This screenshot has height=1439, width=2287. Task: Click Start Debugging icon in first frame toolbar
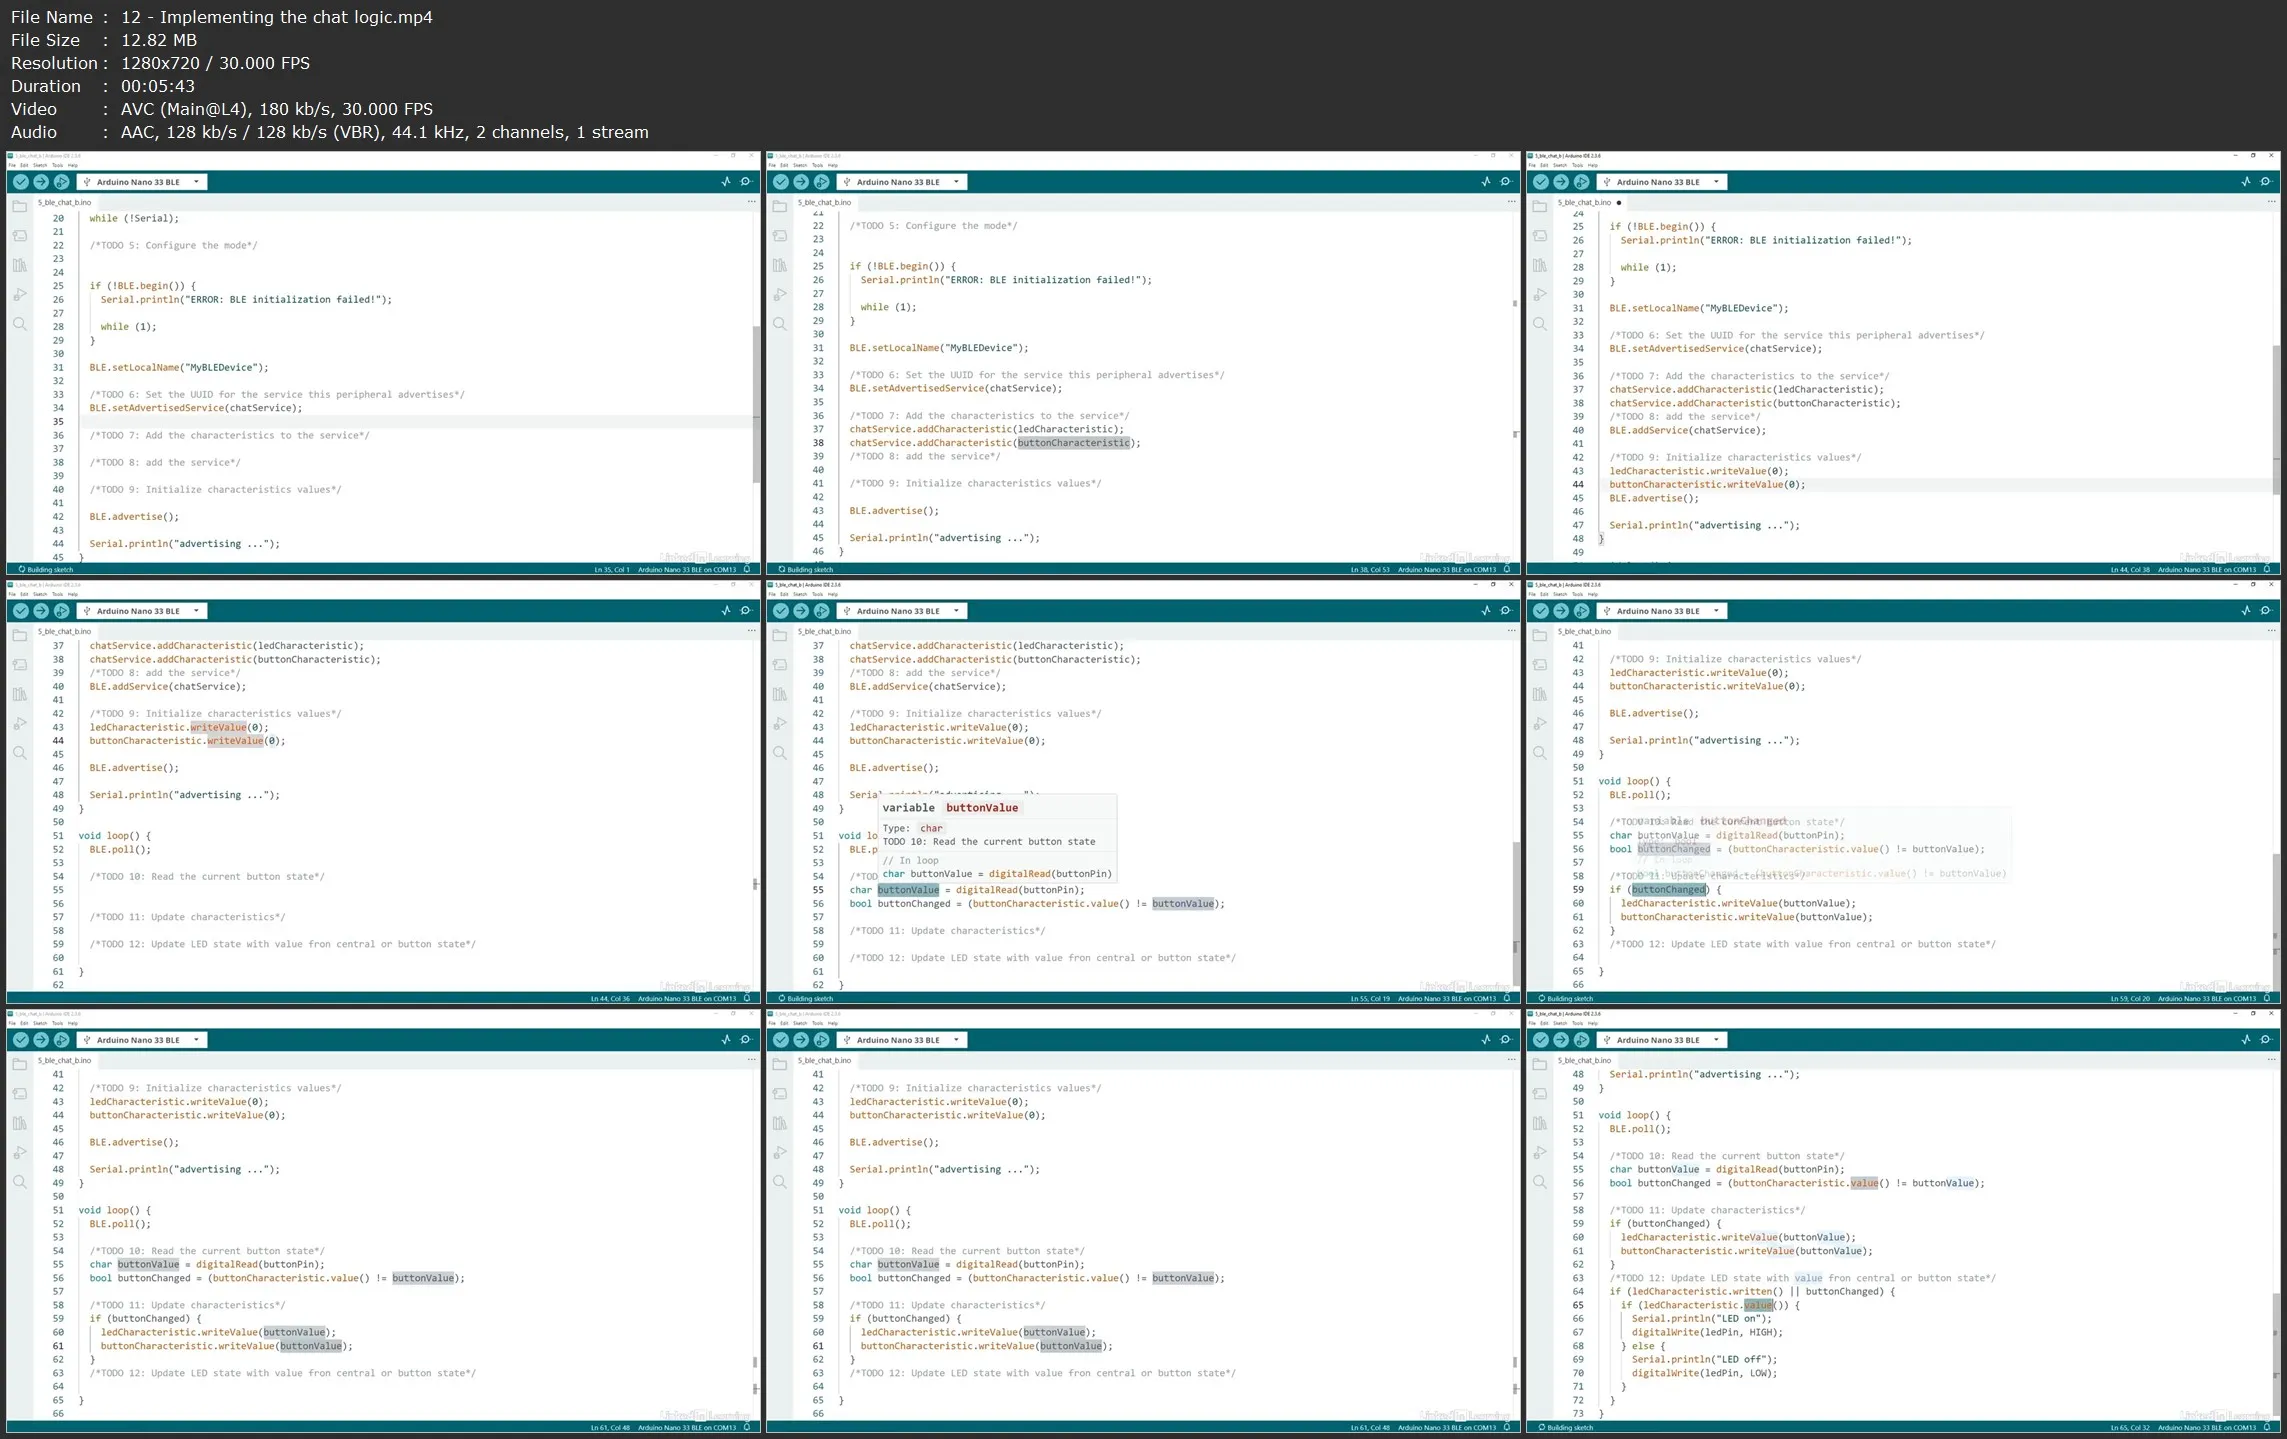tap(61, 182)
